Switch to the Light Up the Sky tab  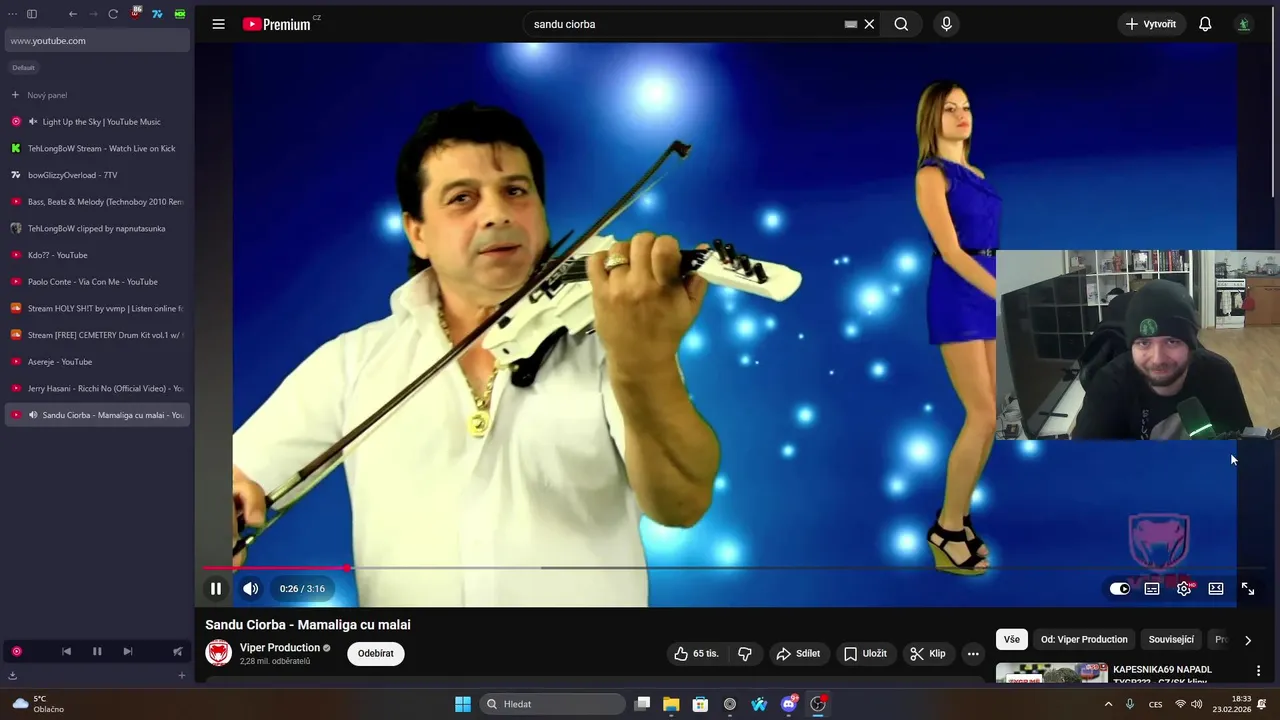(x=97, y=122)
